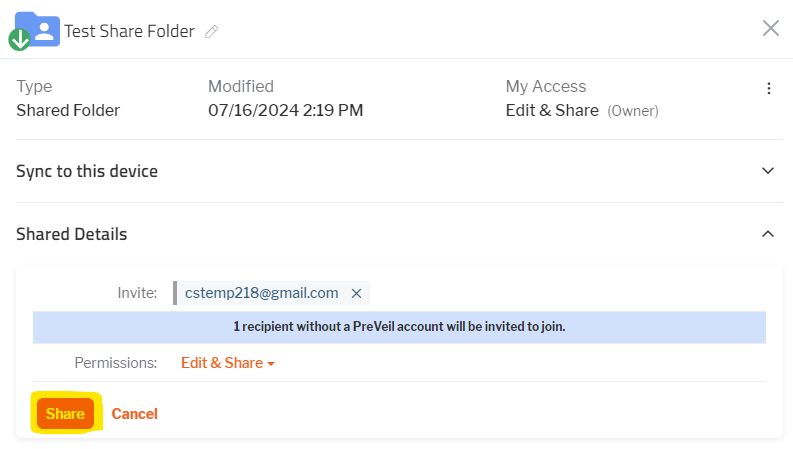
Task: Click the blue PreVeil invitation notice banner
Action: click(x=399, y=327)
